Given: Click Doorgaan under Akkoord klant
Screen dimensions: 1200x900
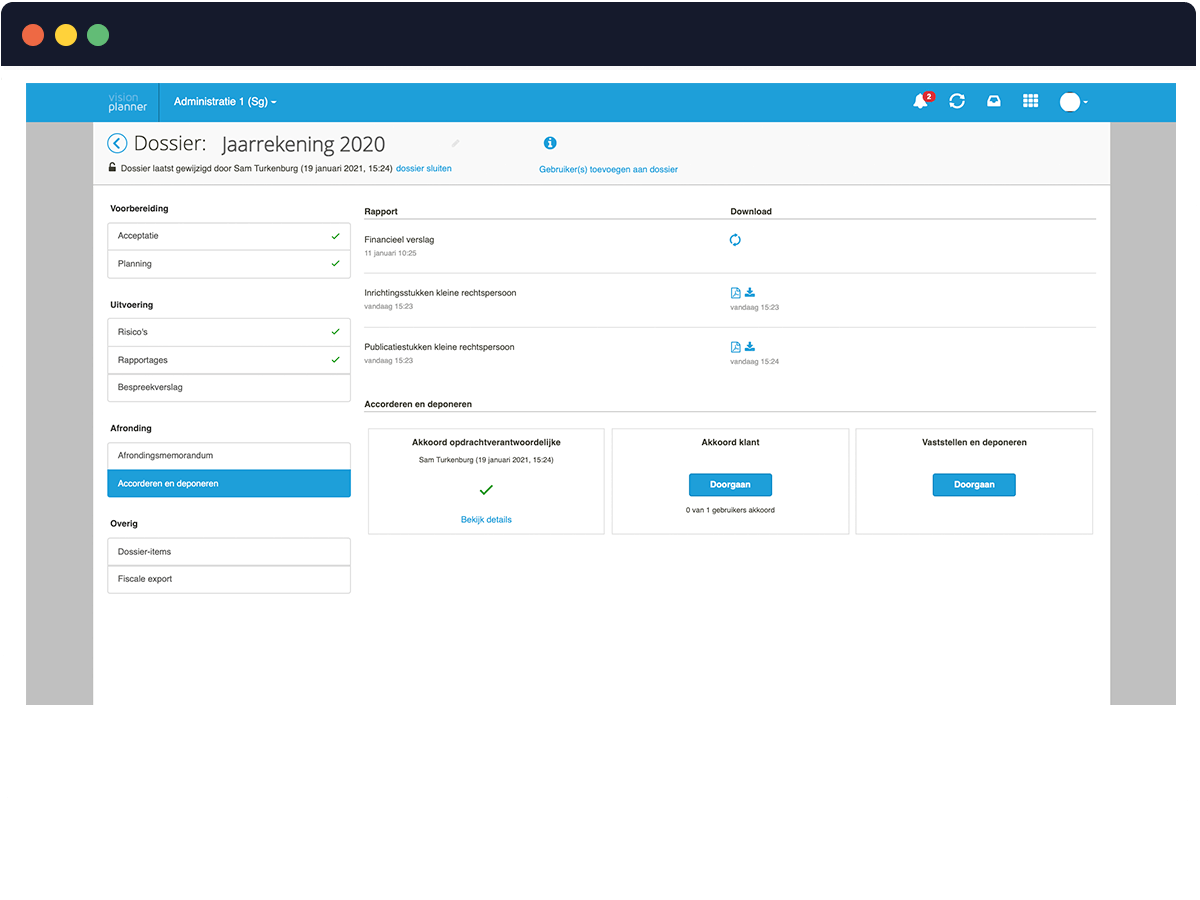Looking at the screenshot, I should click(x=730, y=484).
